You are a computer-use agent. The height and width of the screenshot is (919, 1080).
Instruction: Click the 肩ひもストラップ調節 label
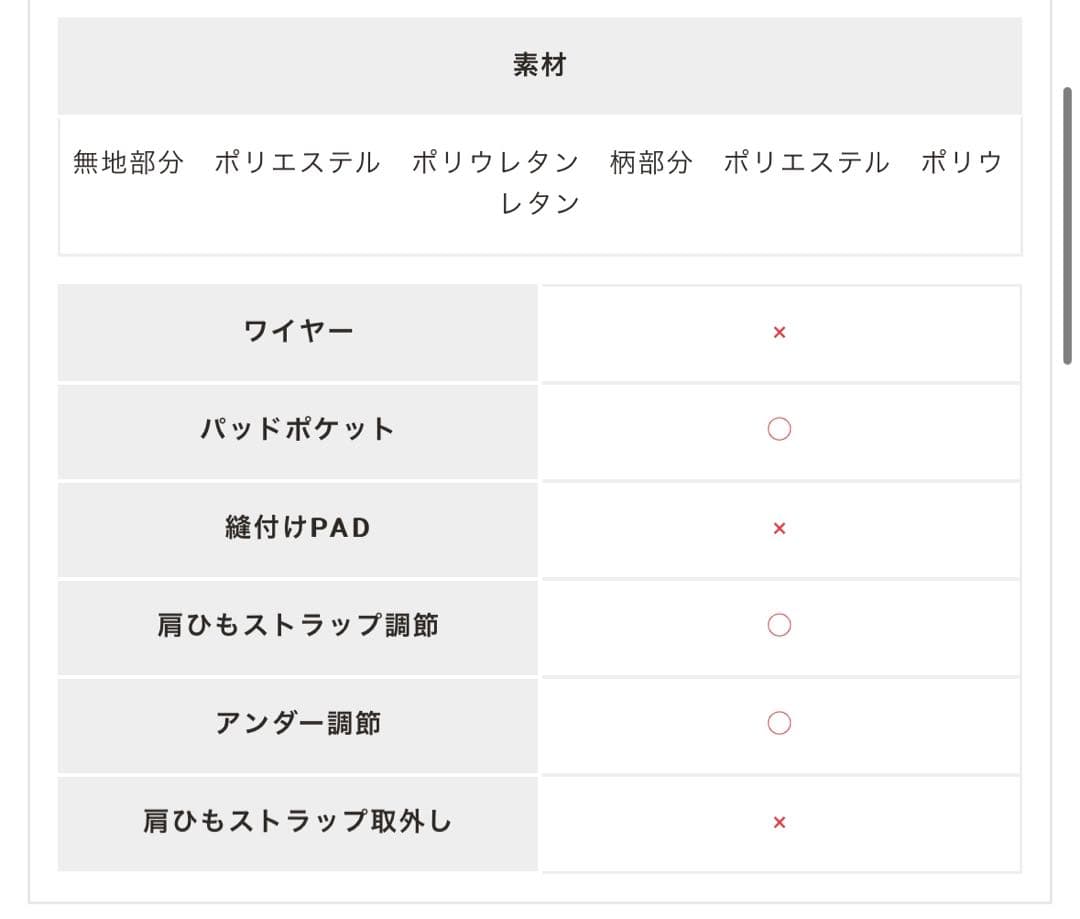click(298, 625)
